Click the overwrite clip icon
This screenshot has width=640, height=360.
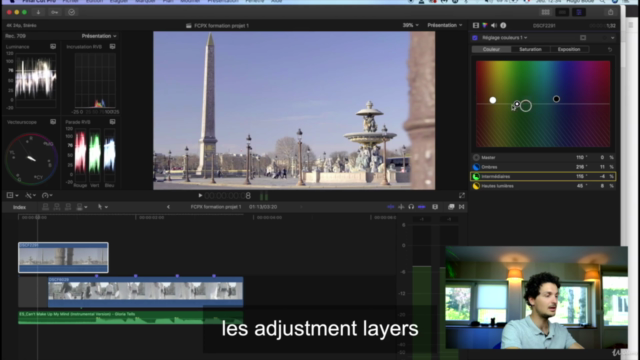81,207
